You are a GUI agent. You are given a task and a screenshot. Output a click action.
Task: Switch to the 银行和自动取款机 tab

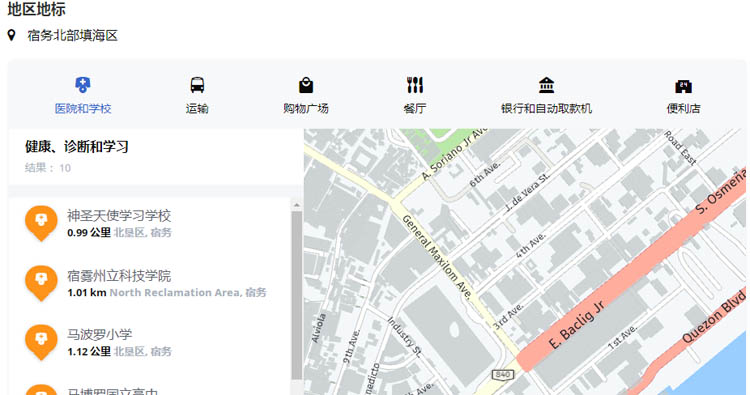(546, 109)
